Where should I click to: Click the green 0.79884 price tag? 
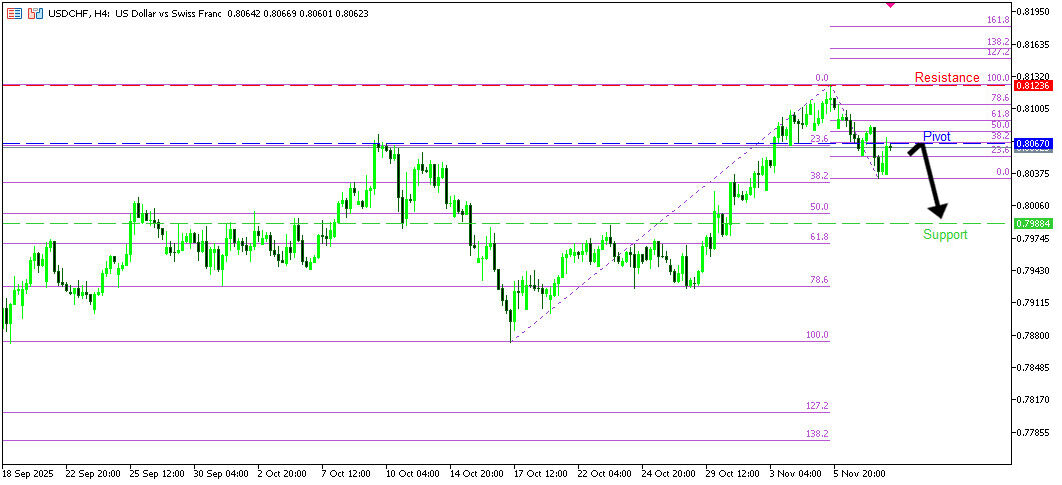tap(1031, 223)
